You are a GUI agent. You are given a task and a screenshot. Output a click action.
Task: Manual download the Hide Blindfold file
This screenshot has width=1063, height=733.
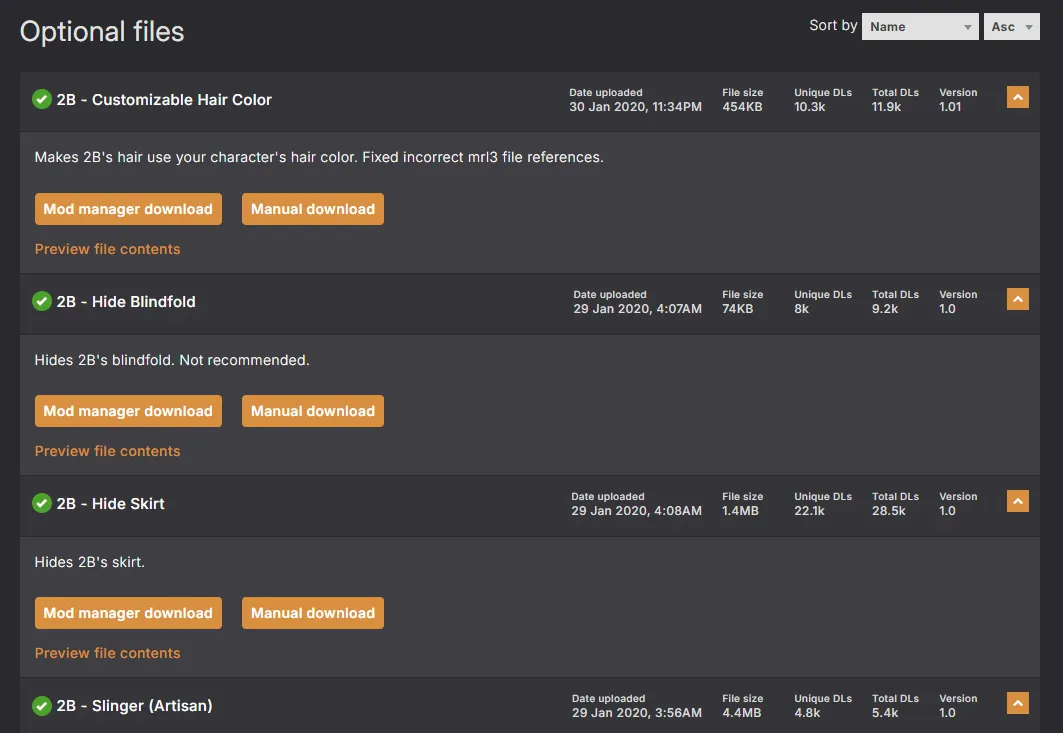click(x=312, y=411)
